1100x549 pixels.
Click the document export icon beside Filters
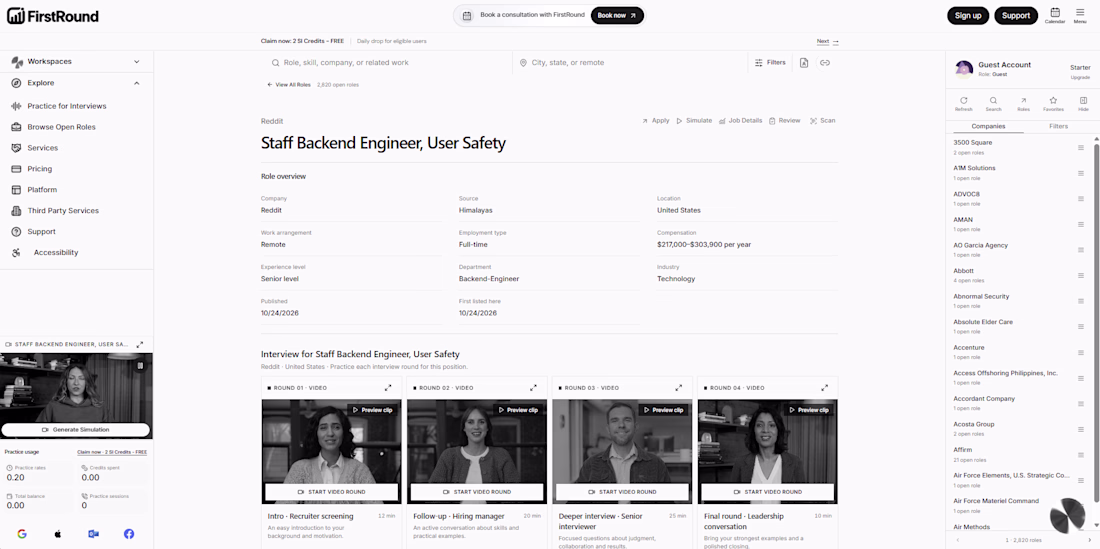(x=804, y=62)
